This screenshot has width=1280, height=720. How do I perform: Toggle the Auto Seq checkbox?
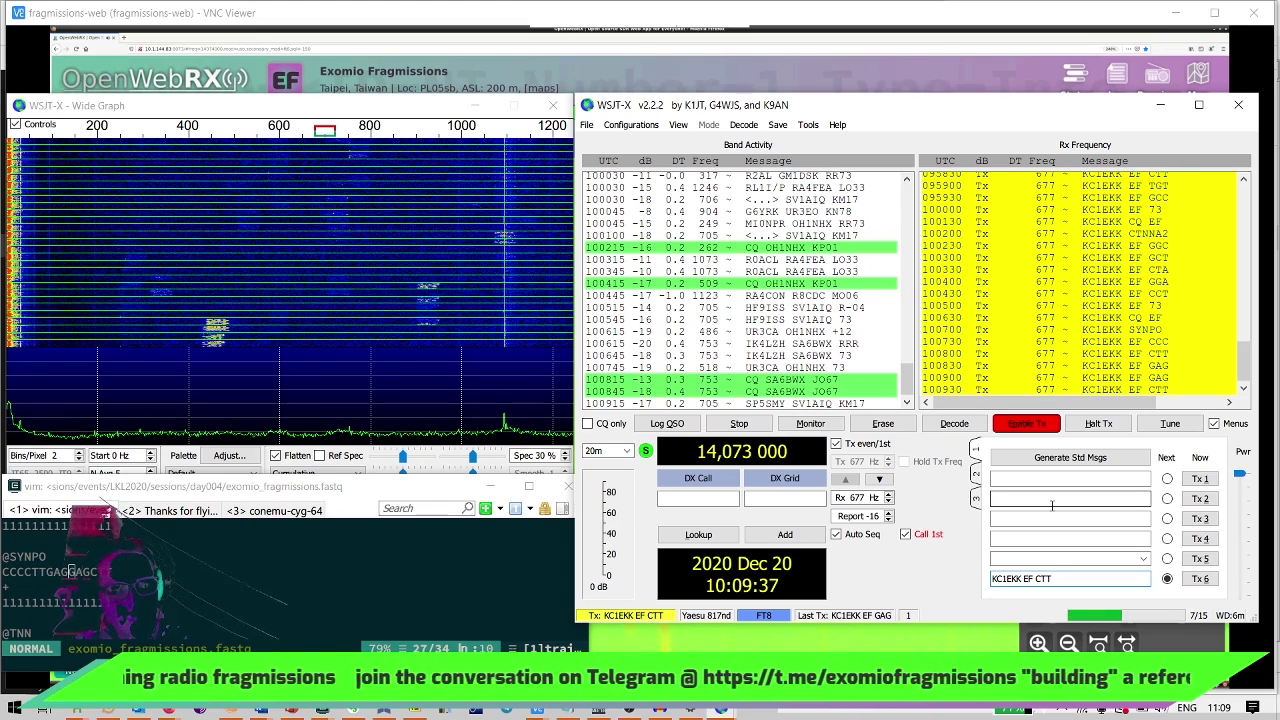[836, 534]
